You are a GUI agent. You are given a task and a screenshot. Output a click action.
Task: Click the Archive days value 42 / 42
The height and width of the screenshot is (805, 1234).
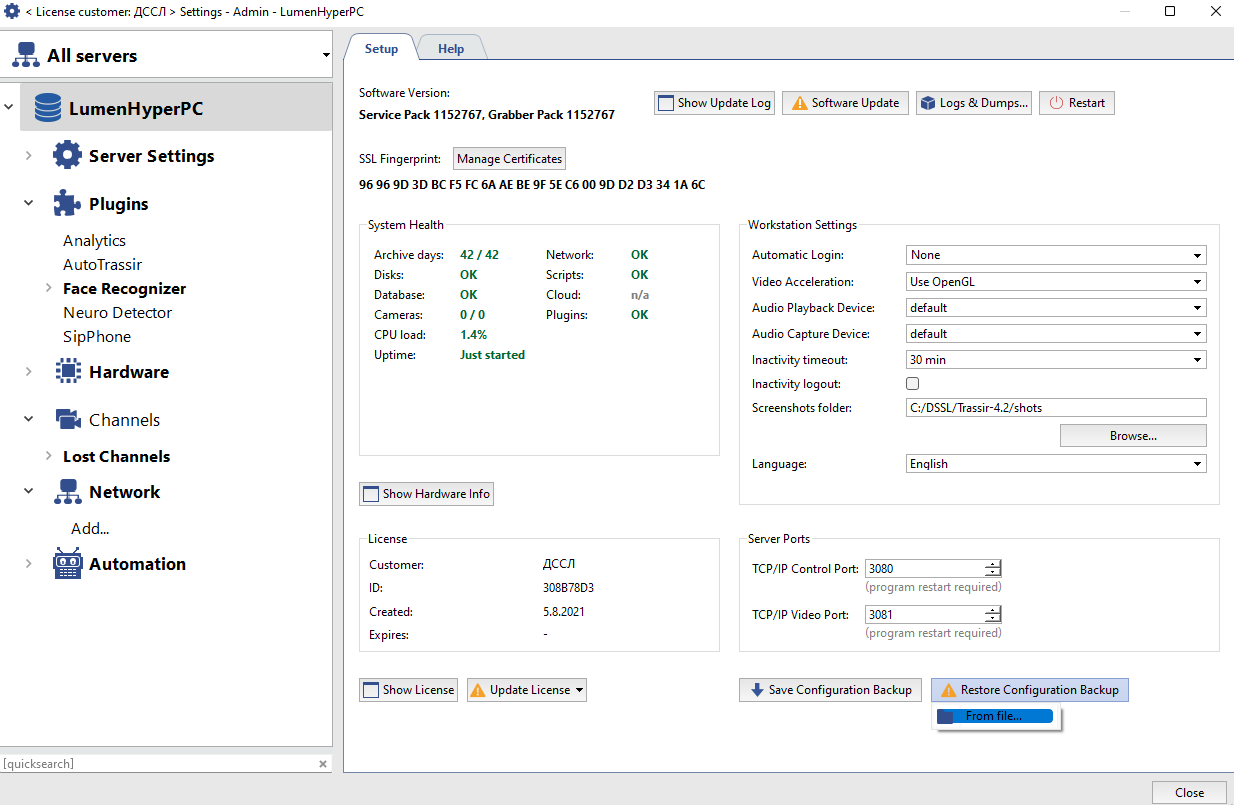[479, 255]
